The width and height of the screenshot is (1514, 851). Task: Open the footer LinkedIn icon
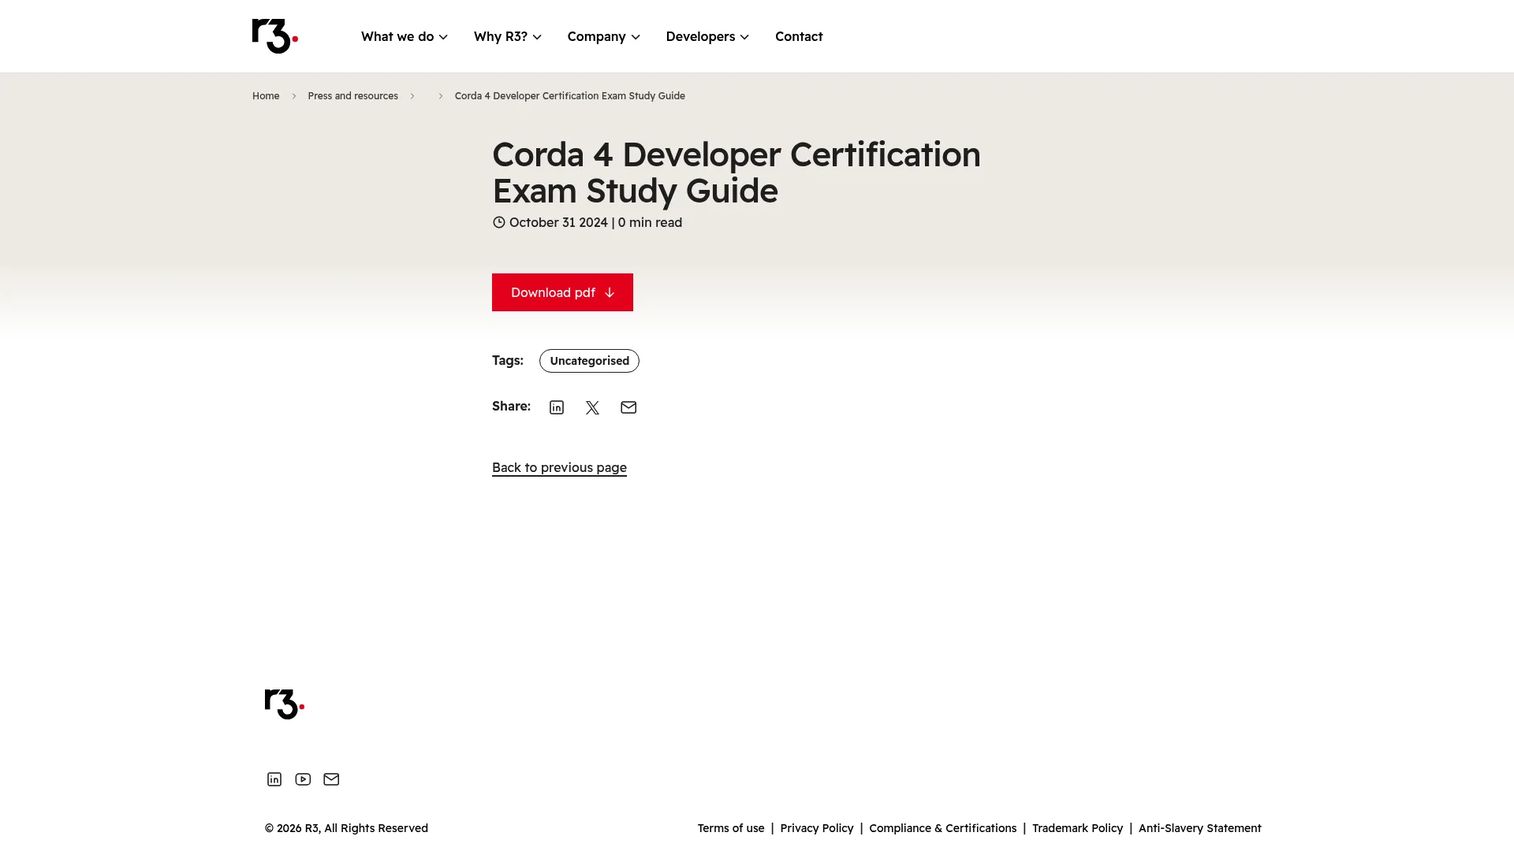(274, 779)
